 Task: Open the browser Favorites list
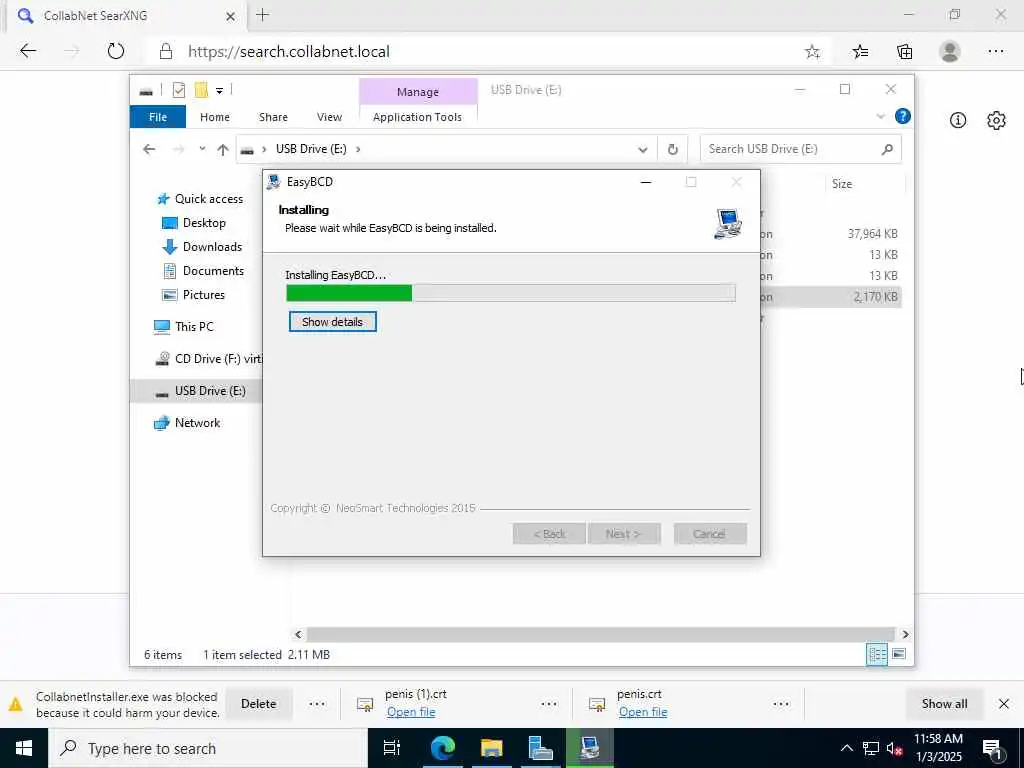[x=860, y=52]
